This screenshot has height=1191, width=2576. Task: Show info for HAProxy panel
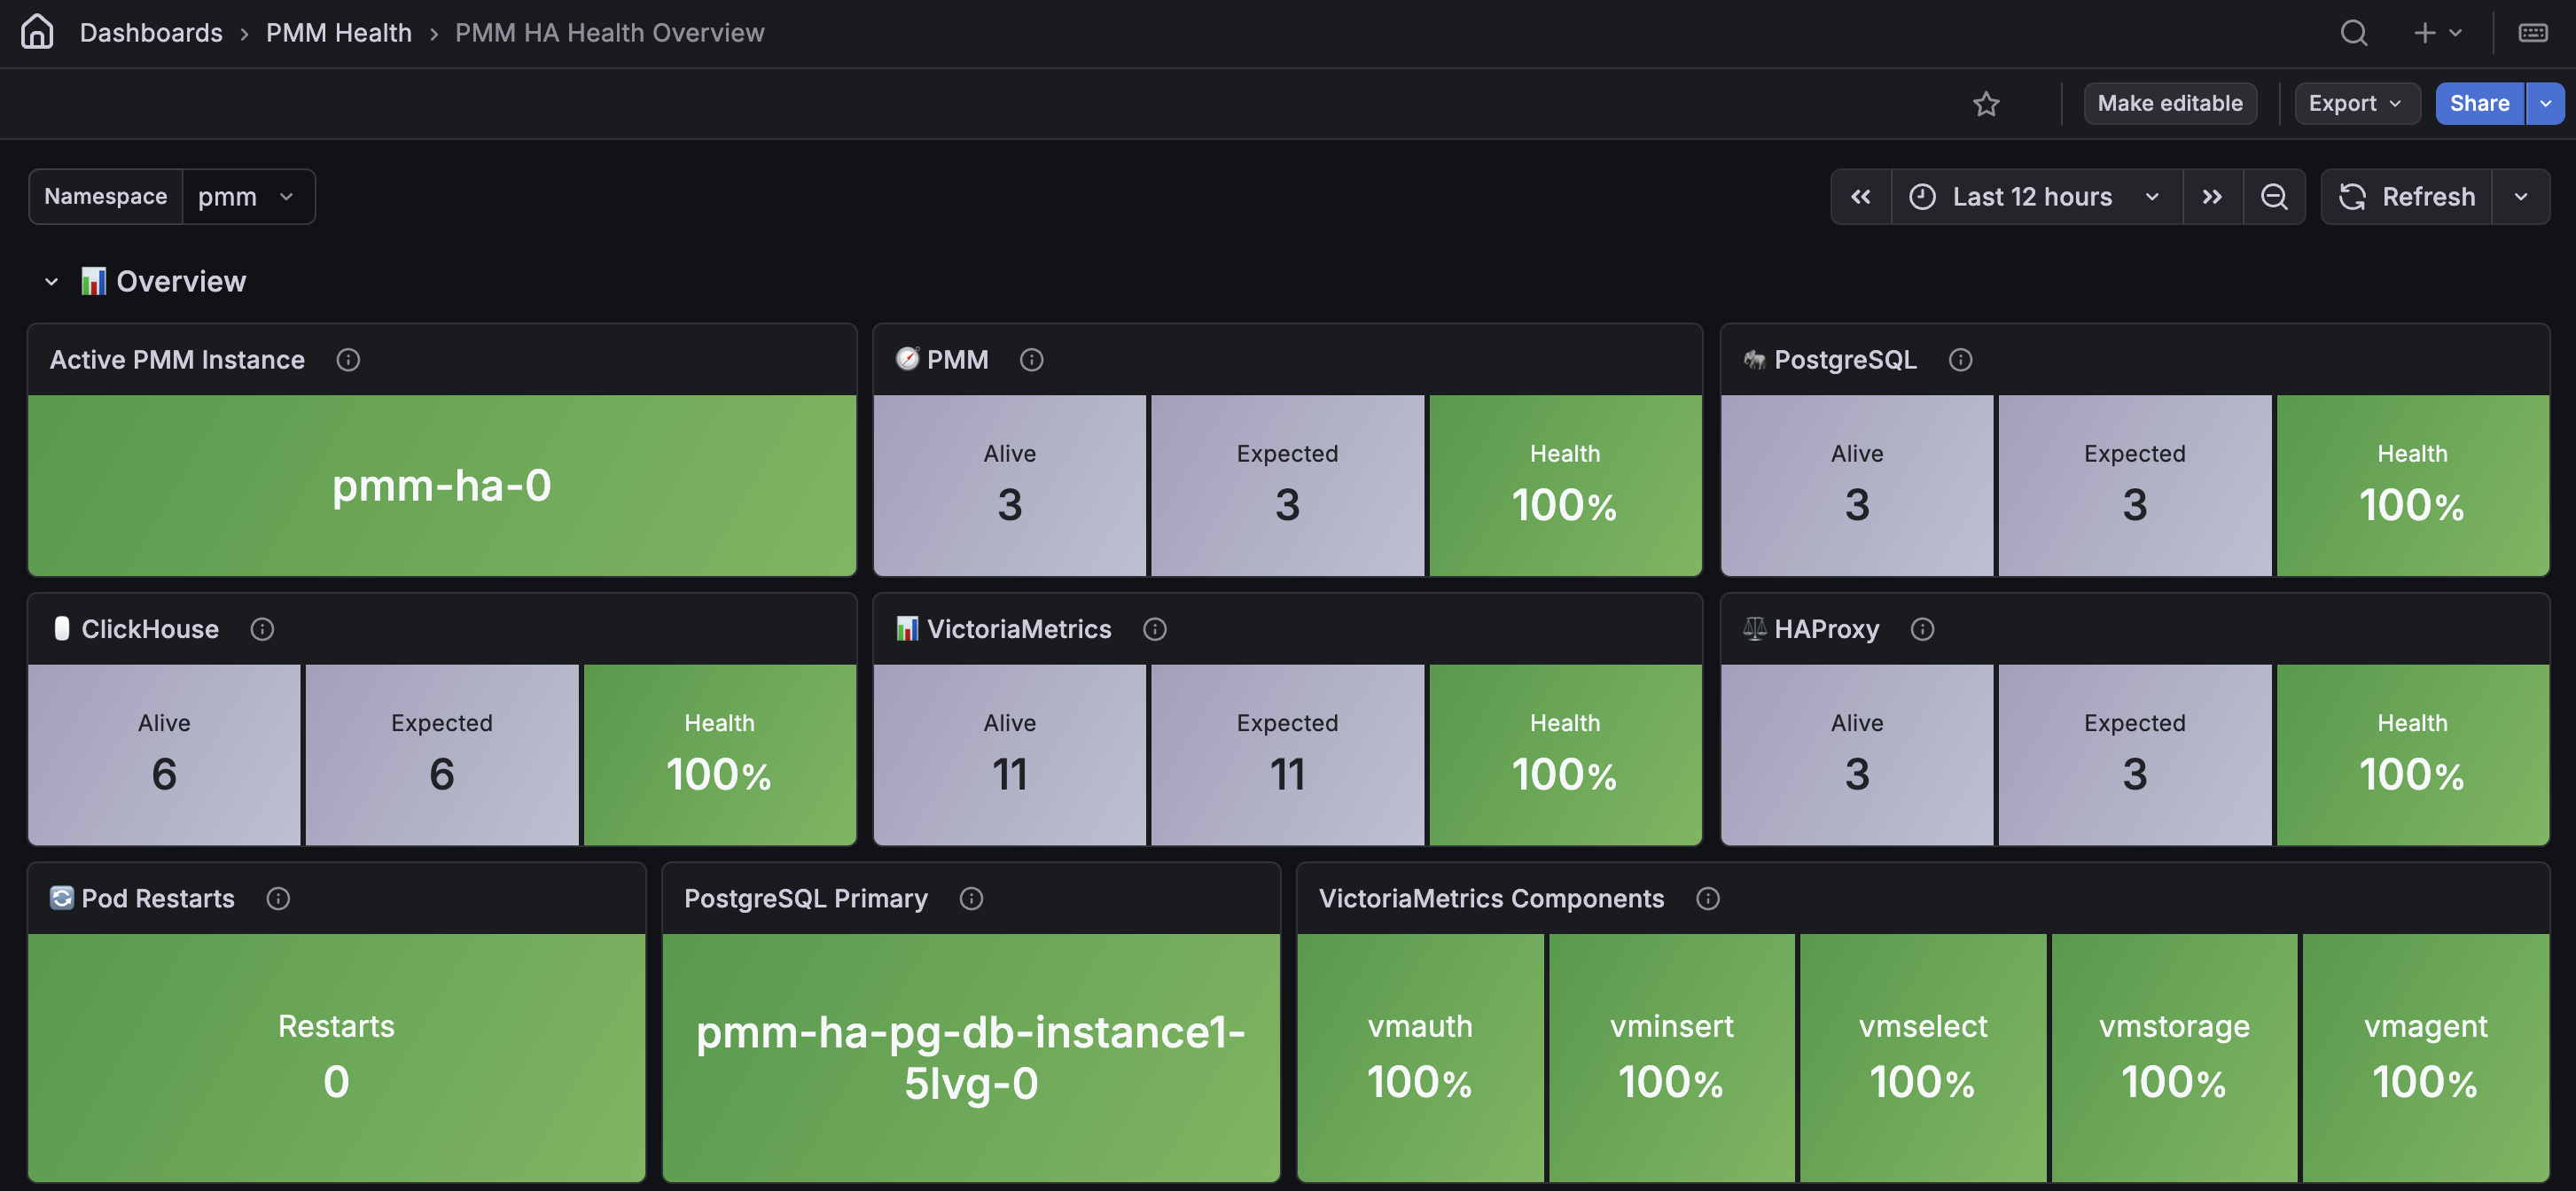pos(1922,629)
